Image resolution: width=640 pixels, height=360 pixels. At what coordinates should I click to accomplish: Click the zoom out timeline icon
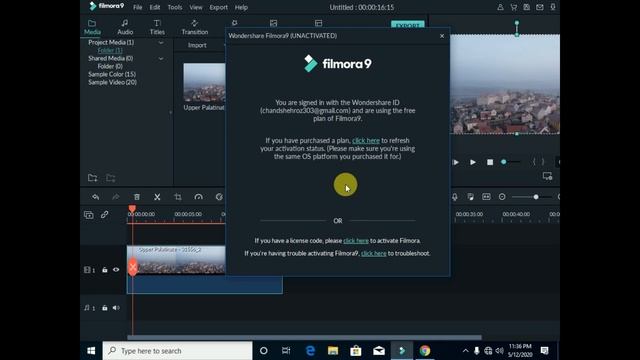tap(502, 197)
